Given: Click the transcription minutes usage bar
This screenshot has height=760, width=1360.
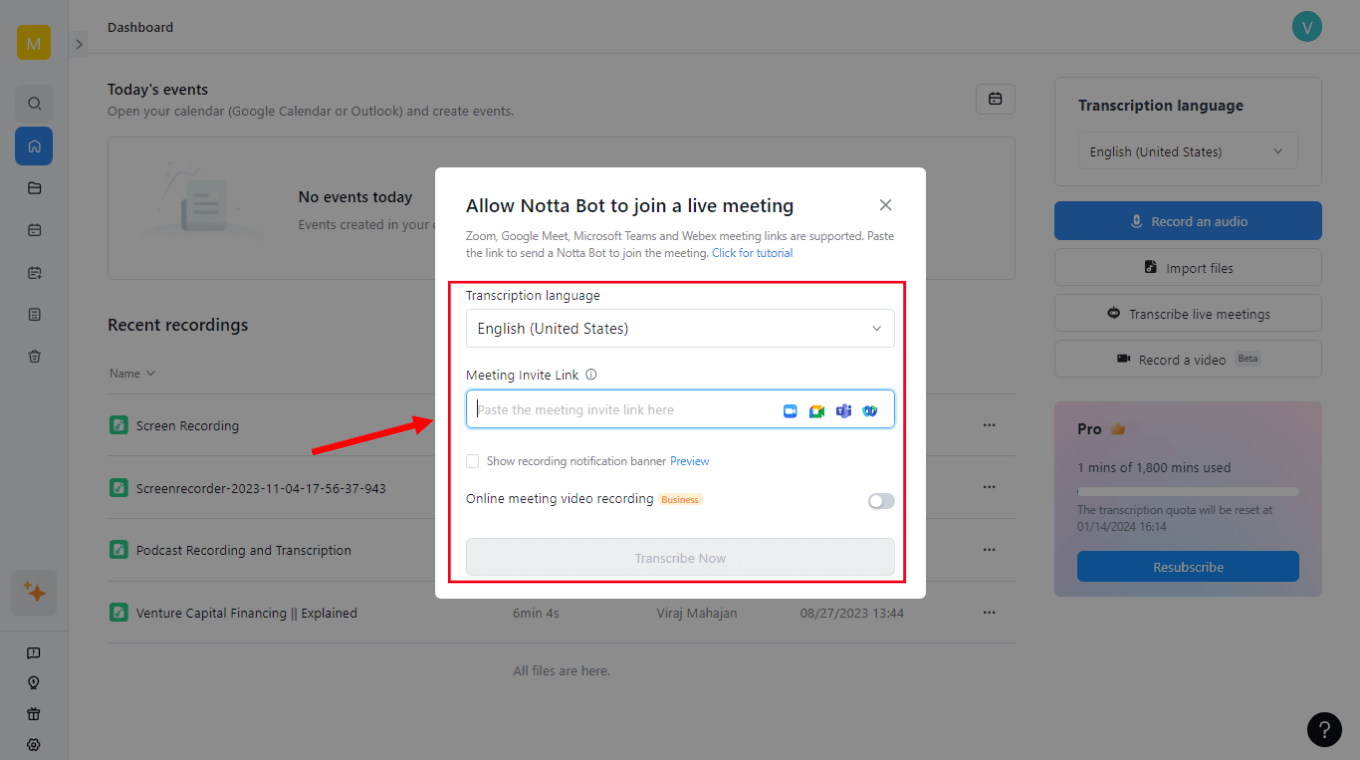Looking at the screenshot, I should (1188, 491).
